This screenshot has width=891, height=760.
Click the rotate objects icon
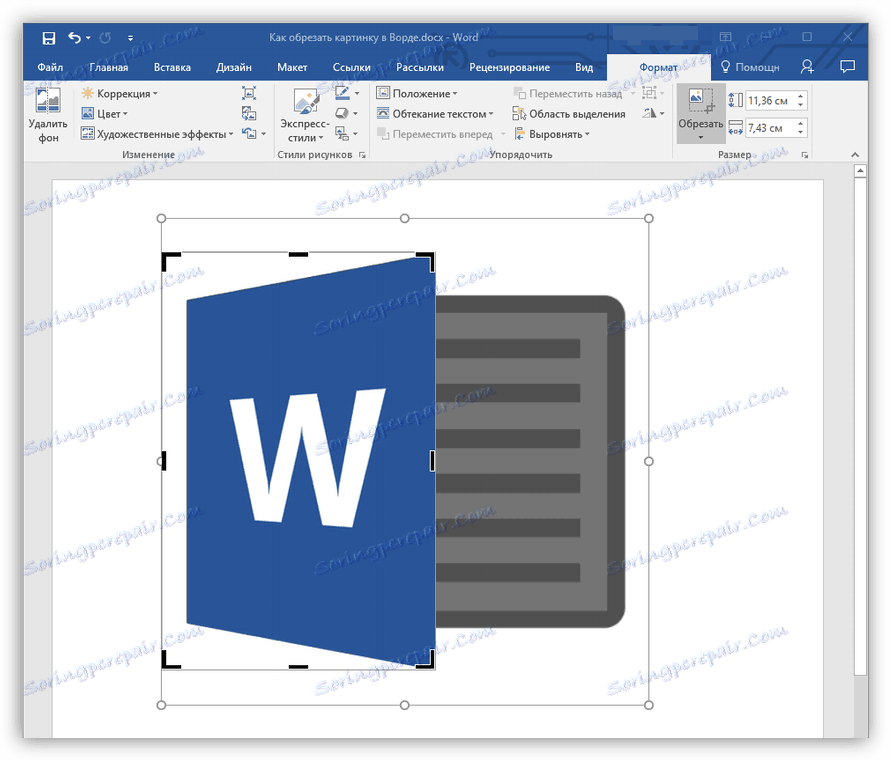pyautogui.click(x=649, y=113)
